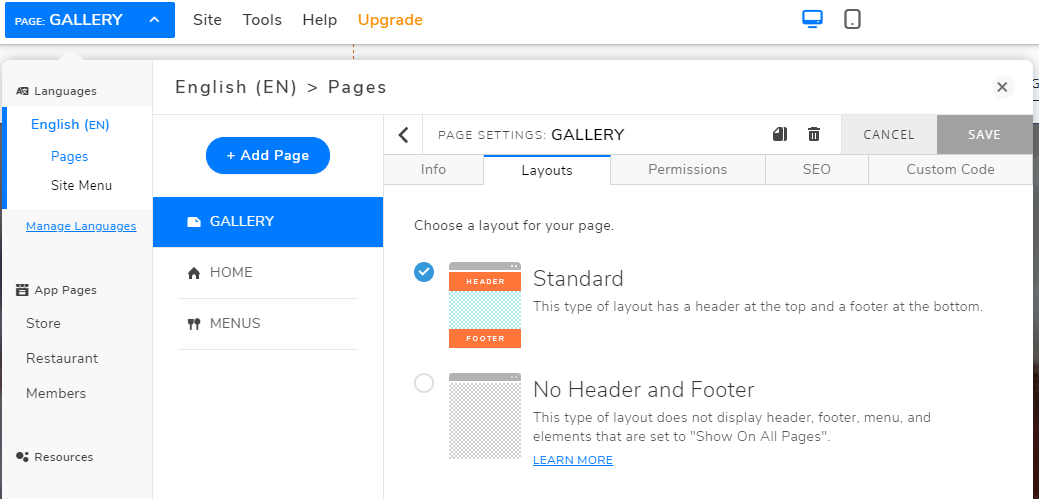Go back using the left chevron
The image size is (1039, 499).
coord(404,135)
